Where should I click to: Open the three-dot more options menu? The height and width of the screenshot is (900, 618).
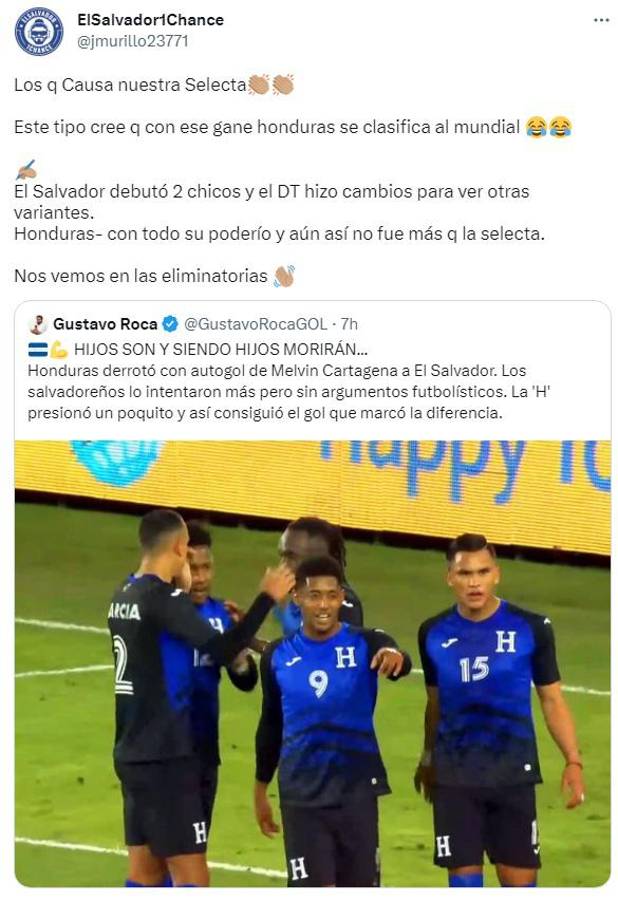click(601, 21)
